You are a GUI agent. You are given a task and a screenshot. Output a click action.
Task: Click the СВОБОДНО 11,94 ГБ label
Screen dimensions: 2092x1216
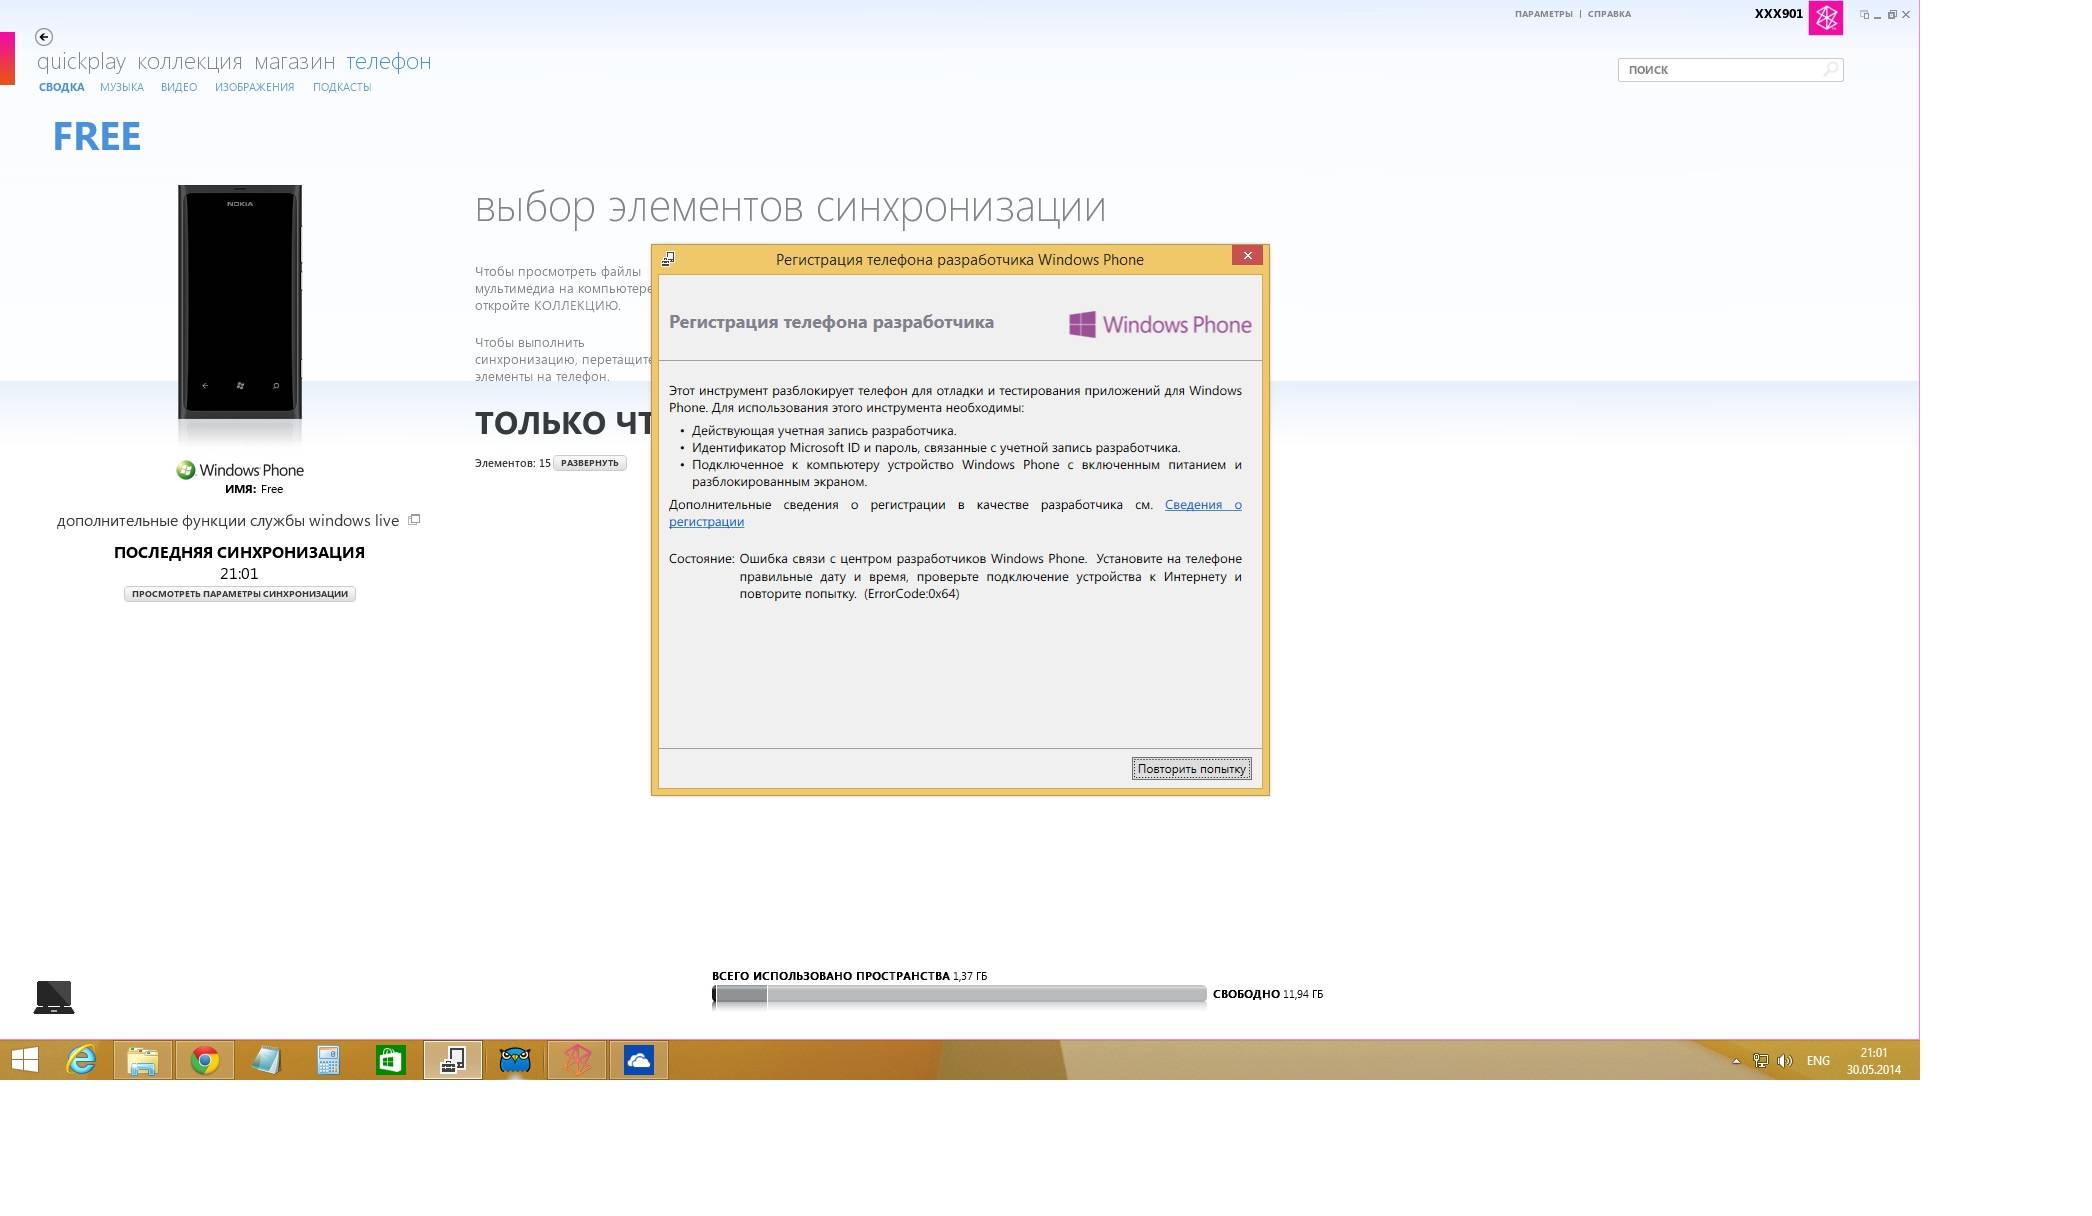click(x=1268, y=994)
